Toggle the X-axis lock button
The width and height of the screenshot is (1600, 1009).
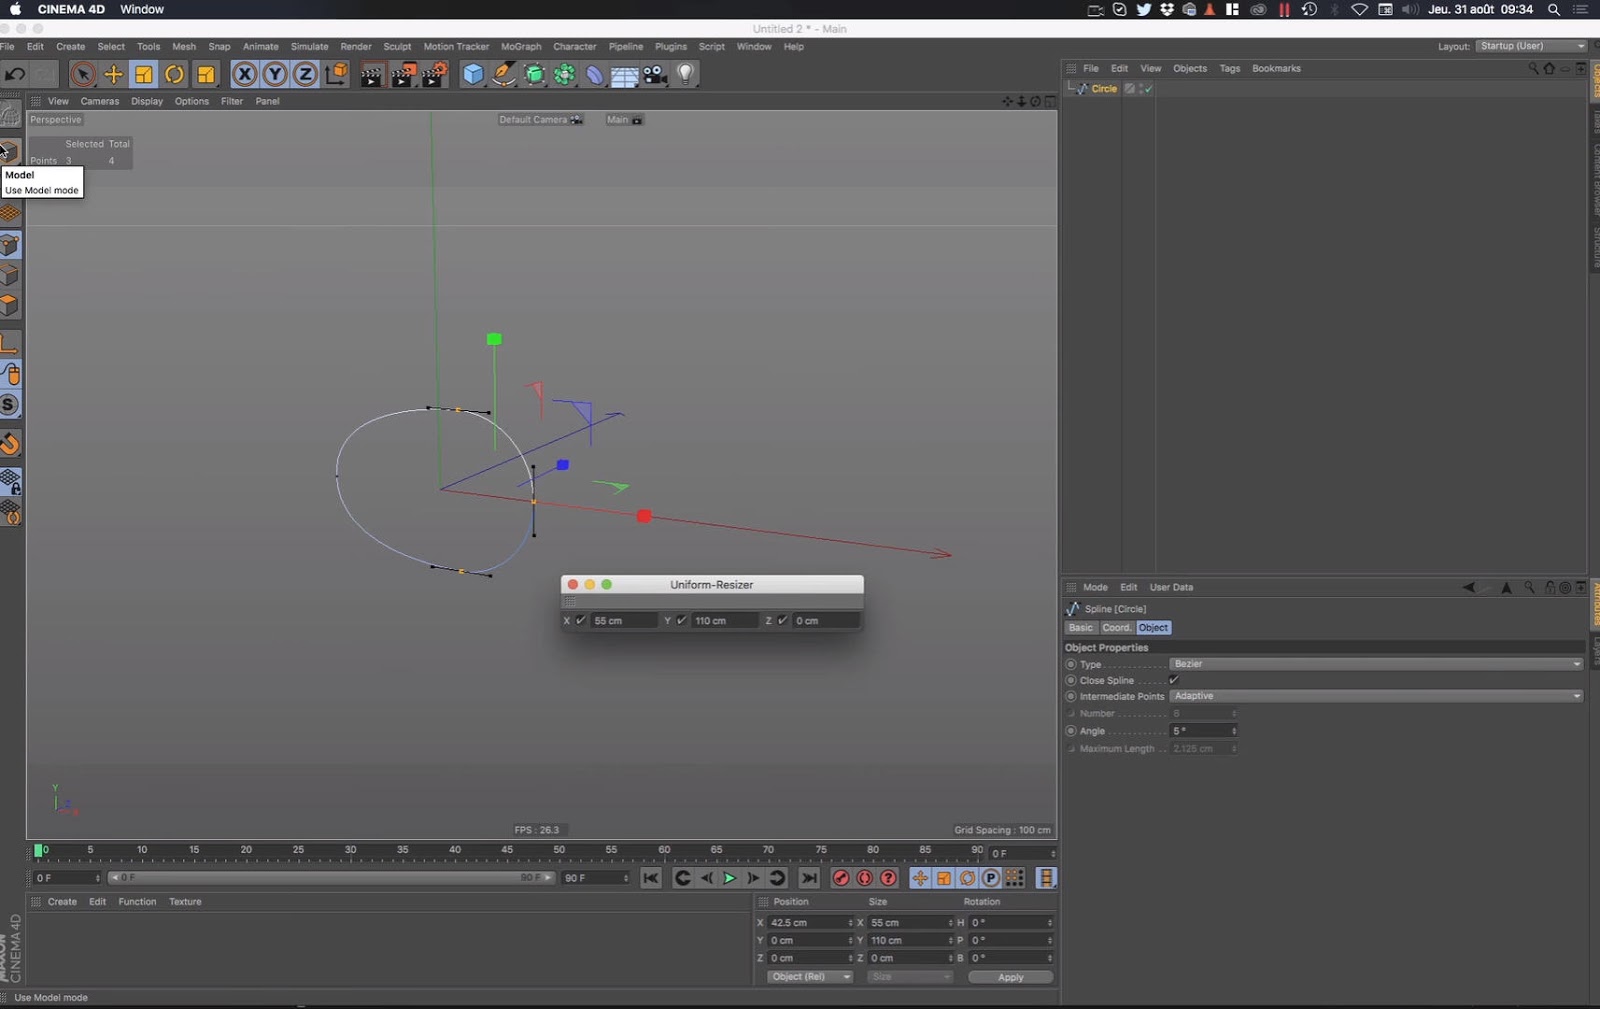click(x=244, y=74)
